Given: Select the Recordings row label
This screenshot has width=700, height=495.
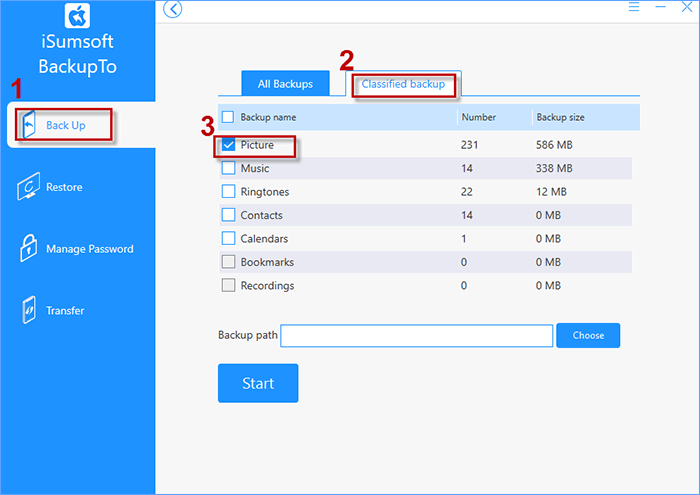Looking at the screenshot, I should pyautogui.click(x=267, y=286).
